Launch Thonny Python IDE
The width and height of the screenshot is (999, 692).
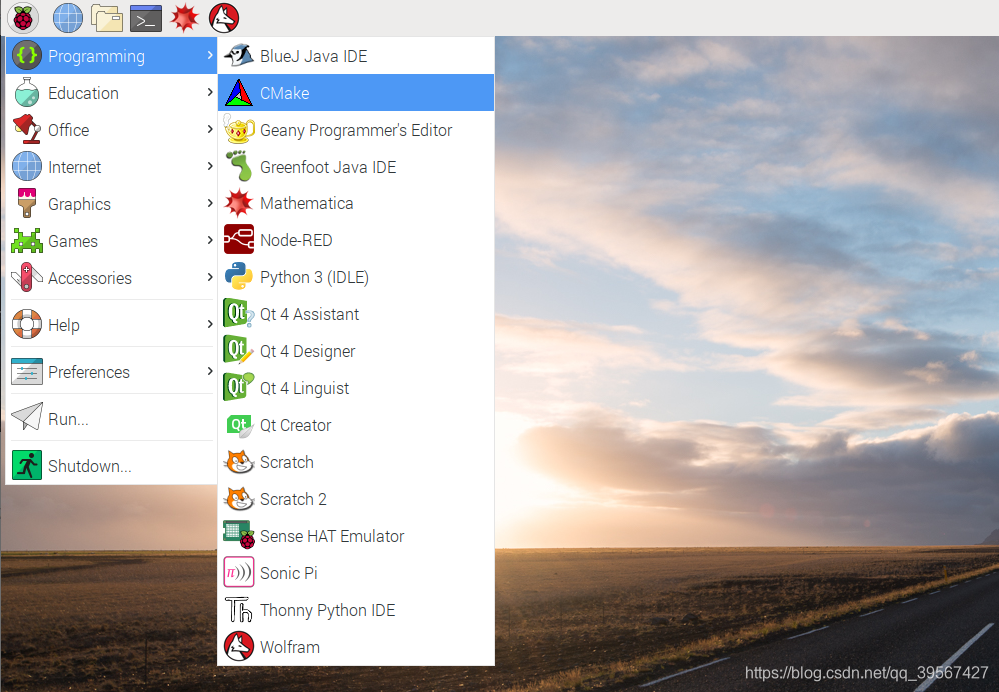(356, 610)
